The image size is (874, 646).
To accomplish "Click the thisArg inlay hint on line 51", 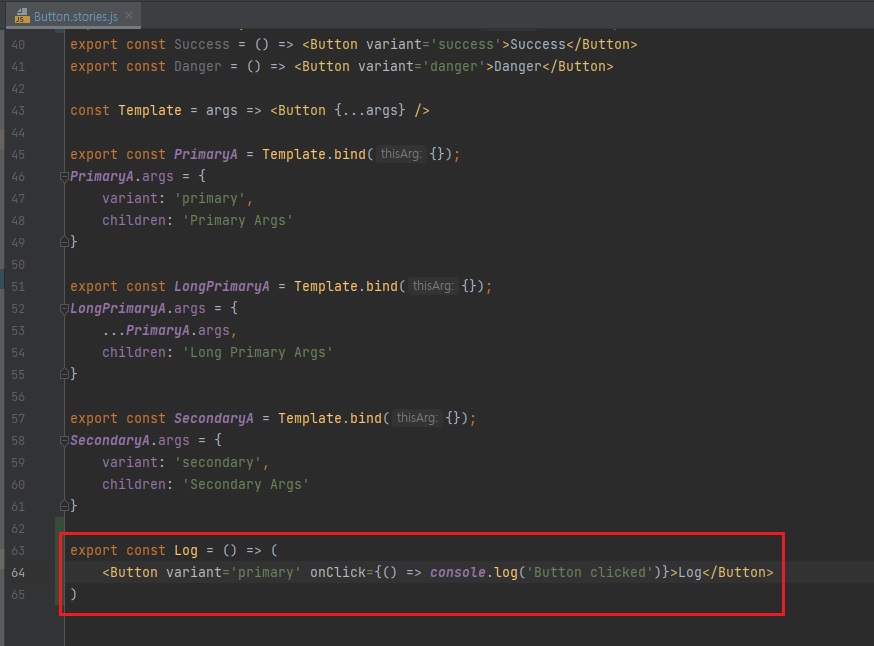I will pyautogui.click(x=433, y=286).
